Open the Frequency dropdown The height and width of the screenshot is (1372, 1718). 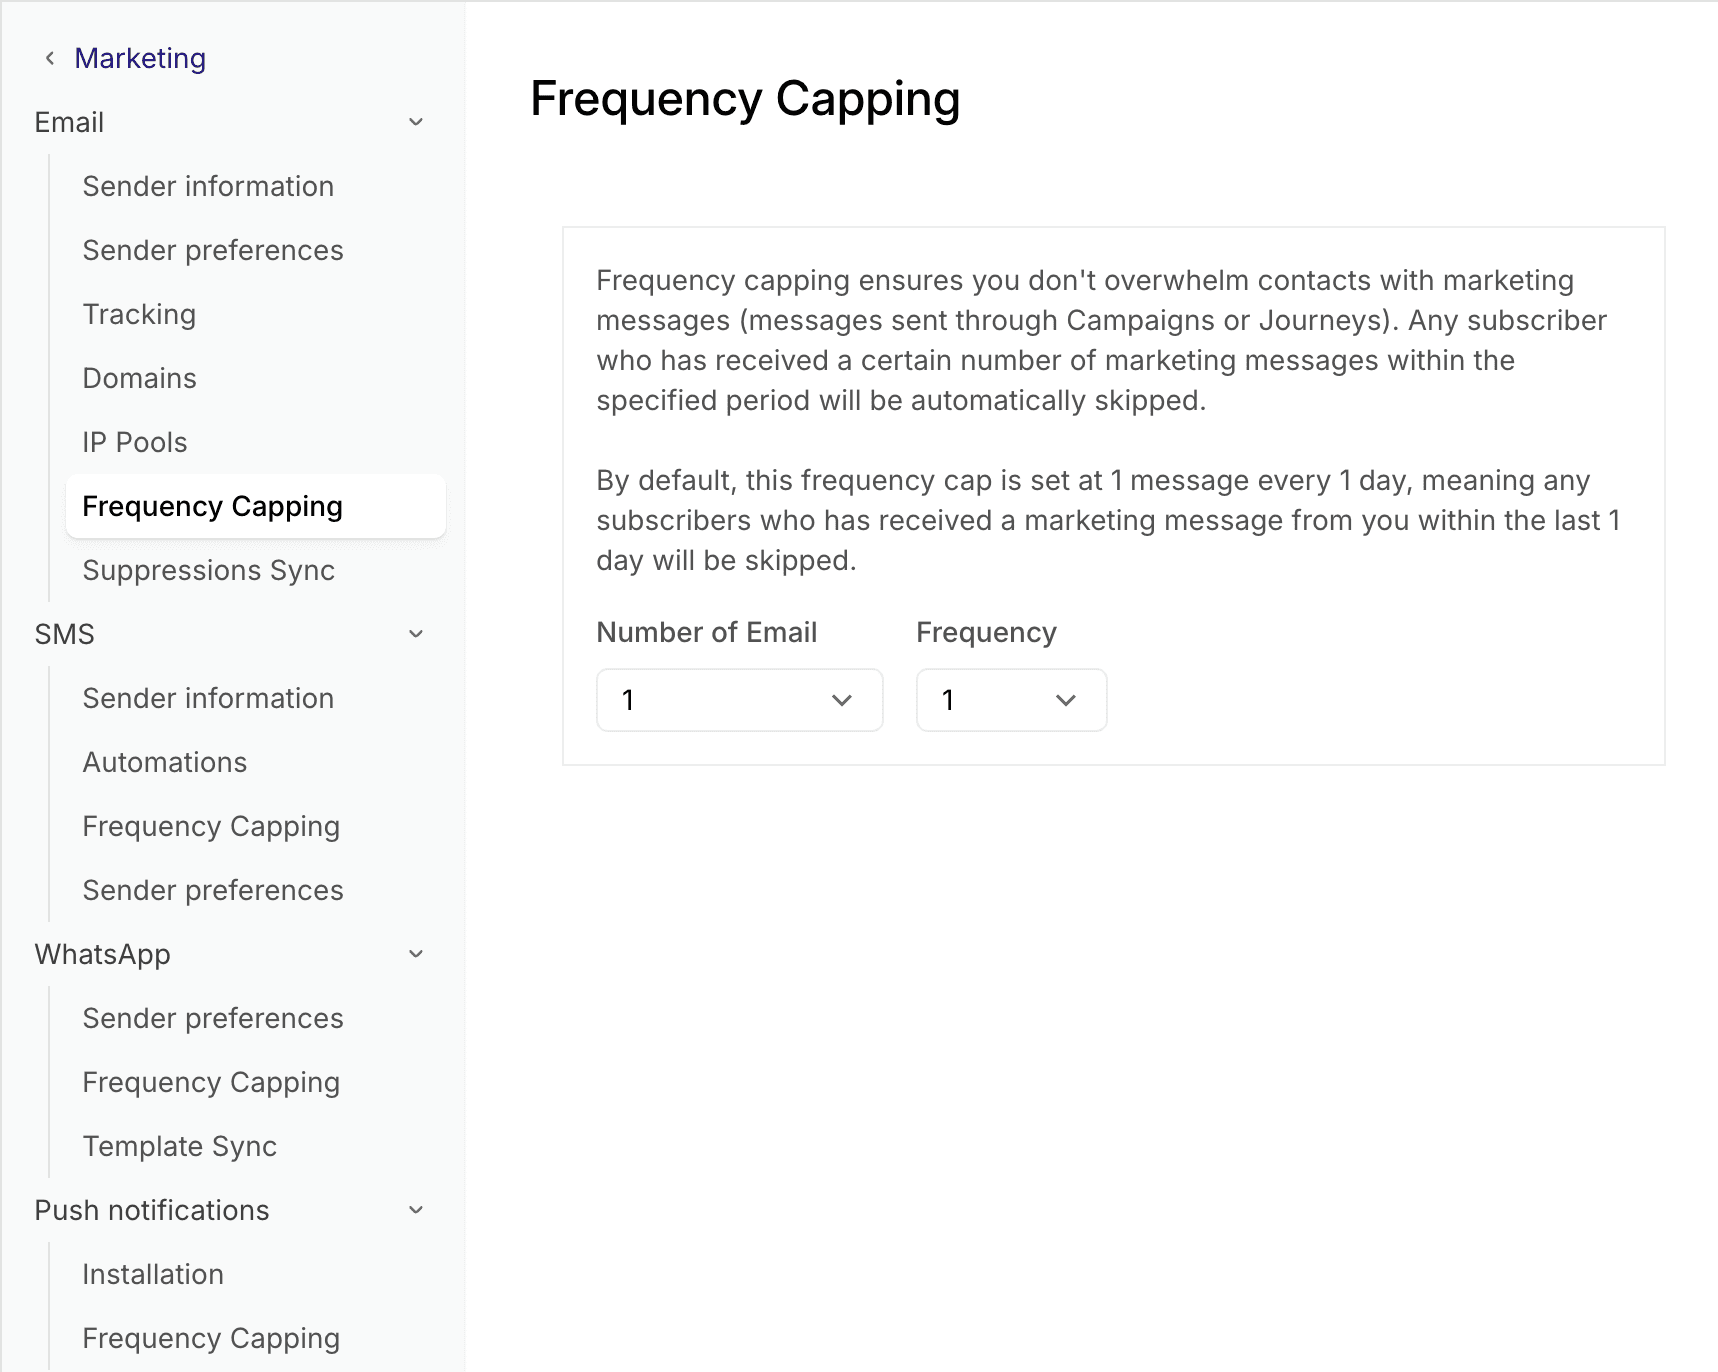point(1011,700)
